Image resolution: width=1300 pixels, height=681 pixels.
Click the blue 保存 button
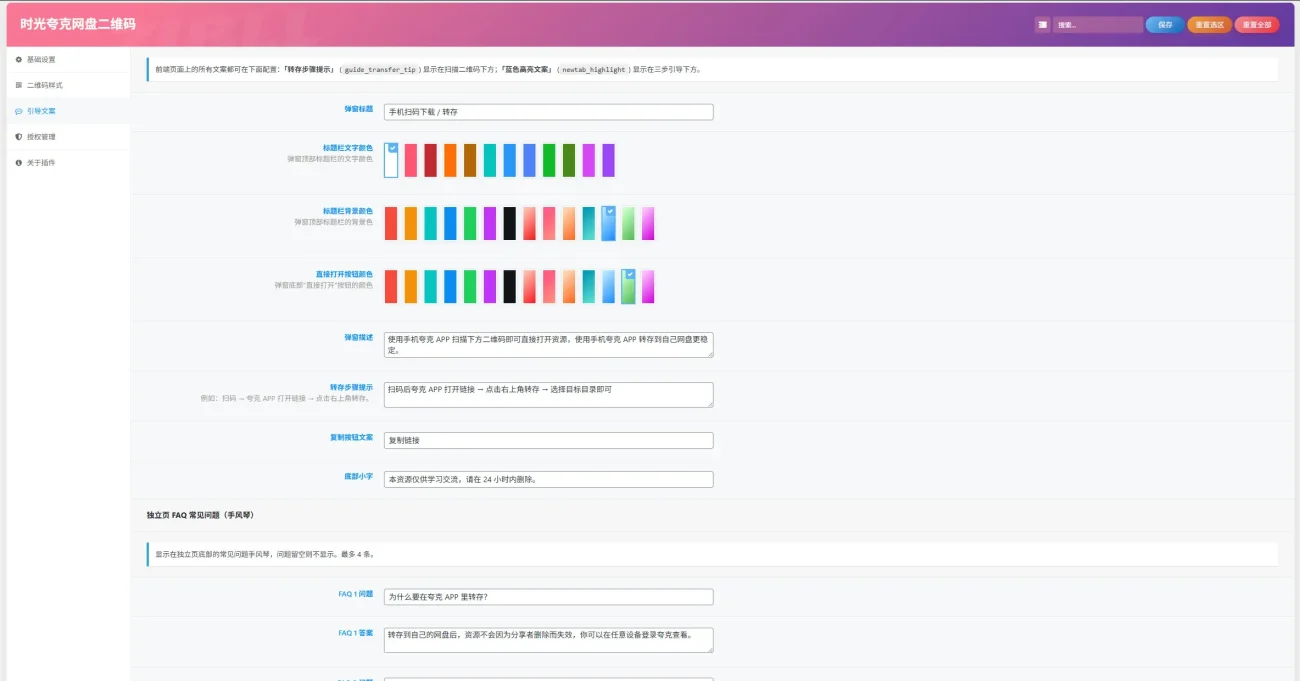tap(1164, 25)
